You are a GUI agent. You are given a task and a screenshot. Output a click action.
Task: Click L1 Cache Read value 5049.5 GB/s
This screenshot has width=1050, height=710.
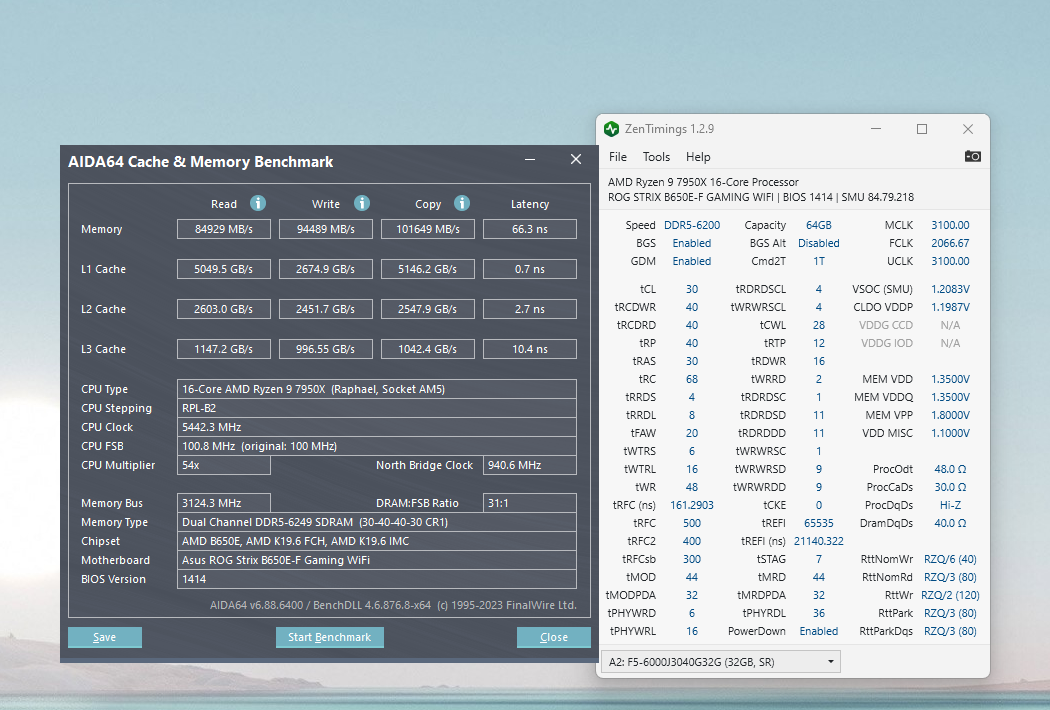[x=224, y=269]
